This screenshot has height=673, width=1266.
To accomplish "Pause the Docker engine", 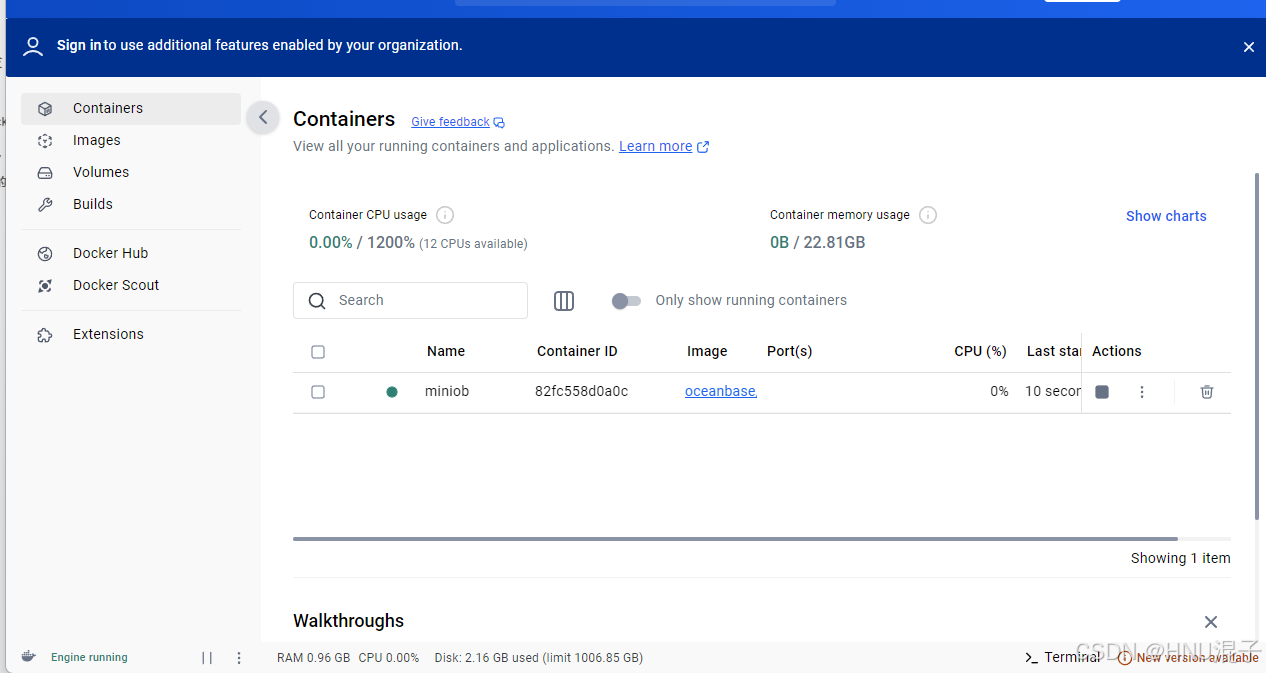I will click(207, 657).
